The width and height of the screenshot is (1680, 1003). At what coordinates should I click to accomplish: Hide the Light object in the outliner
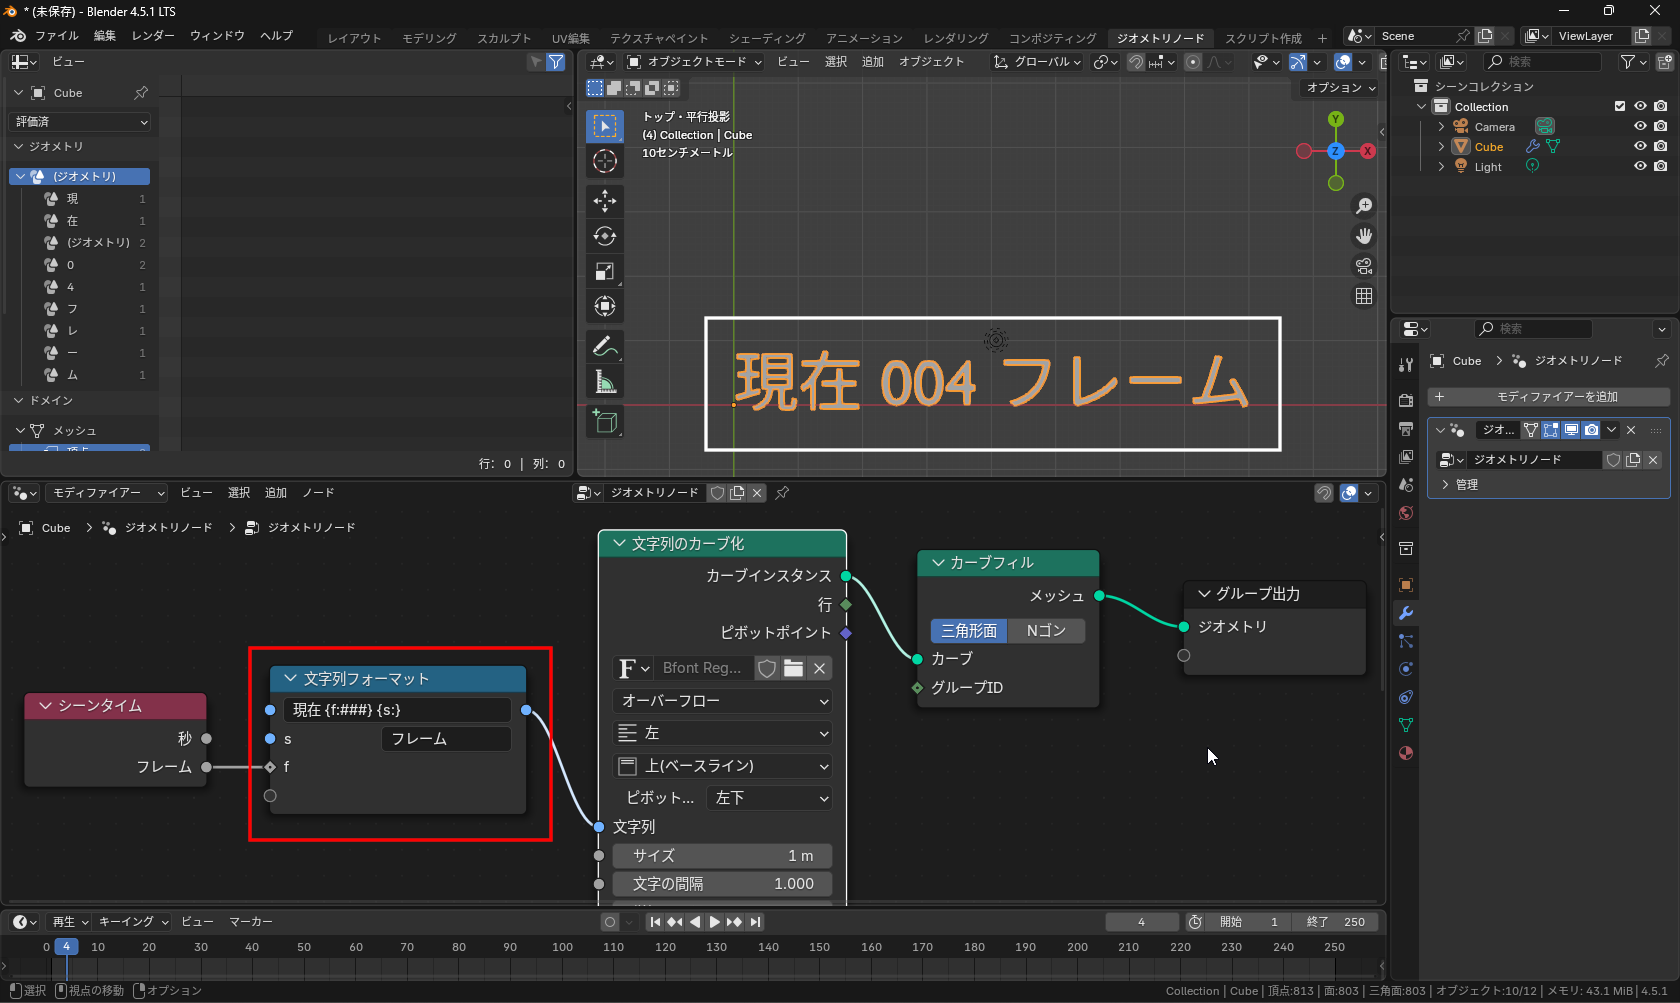[x=1639, y=166]
